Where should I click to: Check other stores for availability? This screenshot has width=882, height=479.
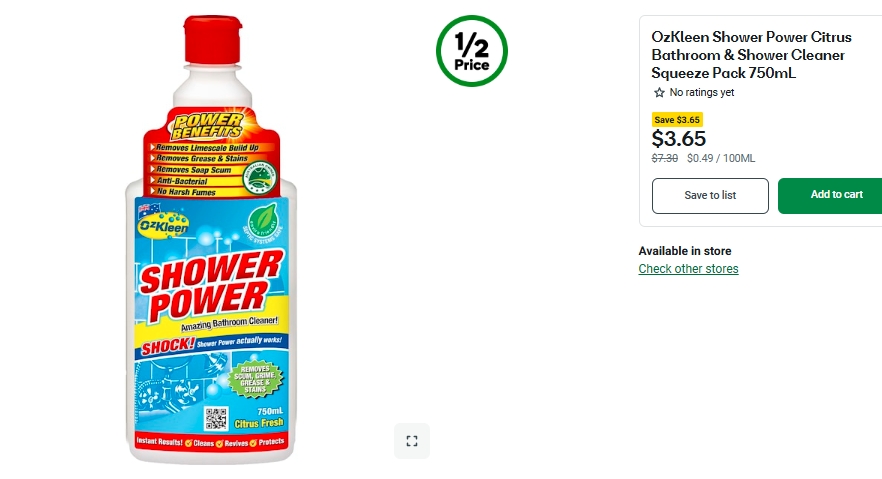688,269
